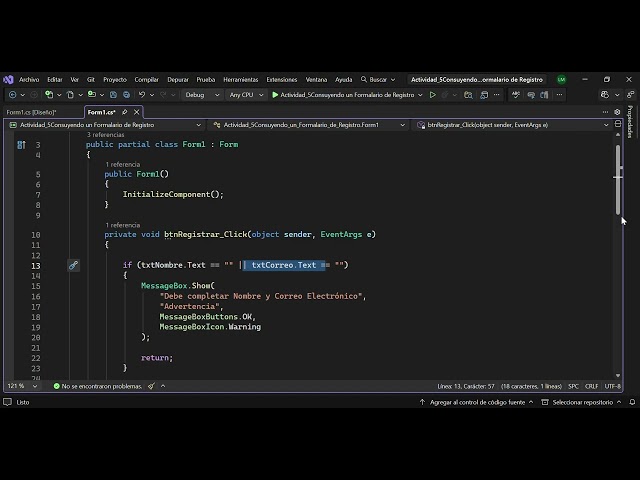Click the code cleanup broom icon
The width and height of the screenshot is (640, 480).
pyautogui.click(x=151, y=386)
